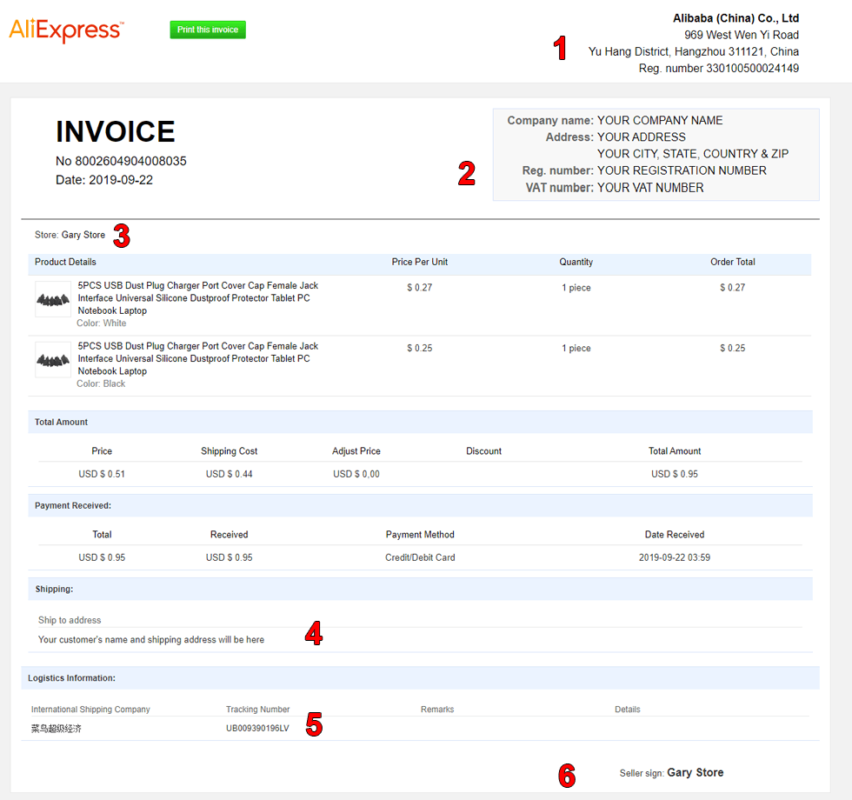Viewport: 852px width, 800px height.
Task: Select the 2019-09-22 03:59 received date
Action: click(x=674, y=558)
